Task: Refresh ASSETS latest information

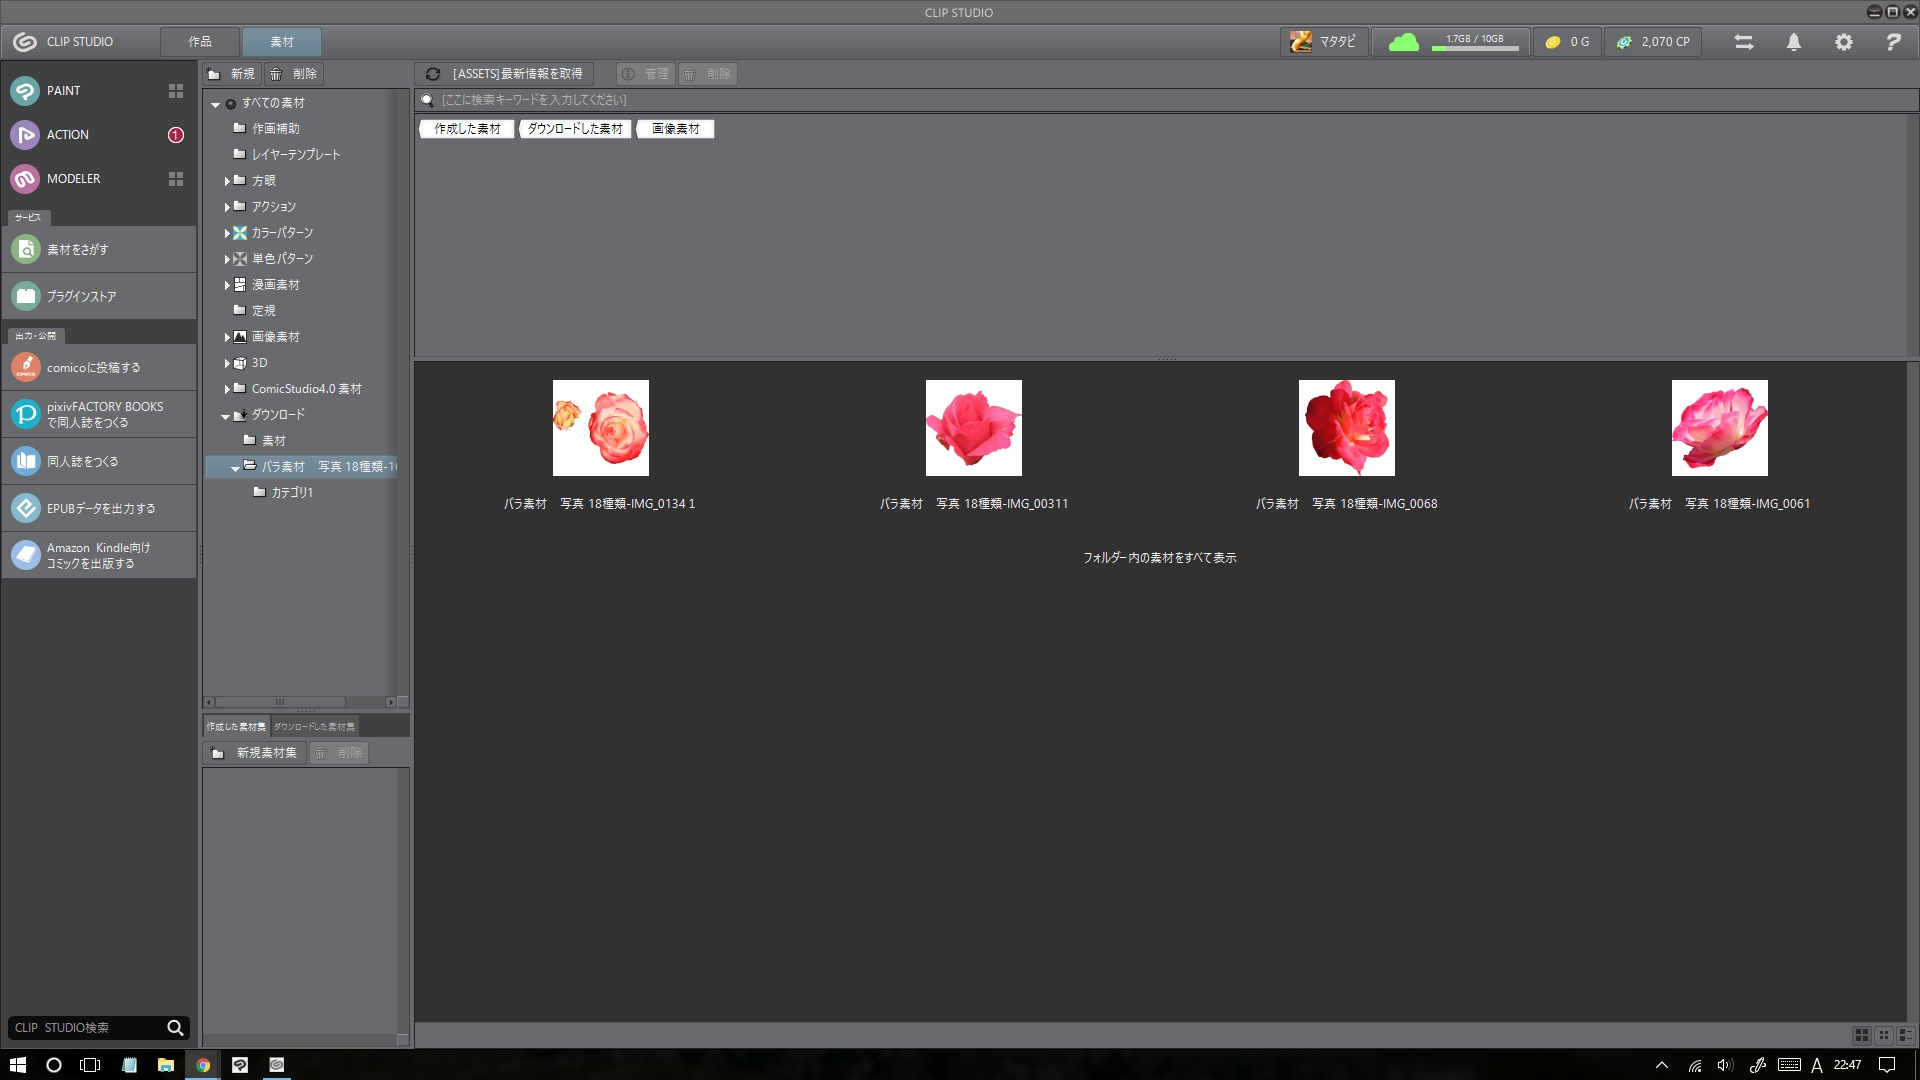Action: coord(505,74)
